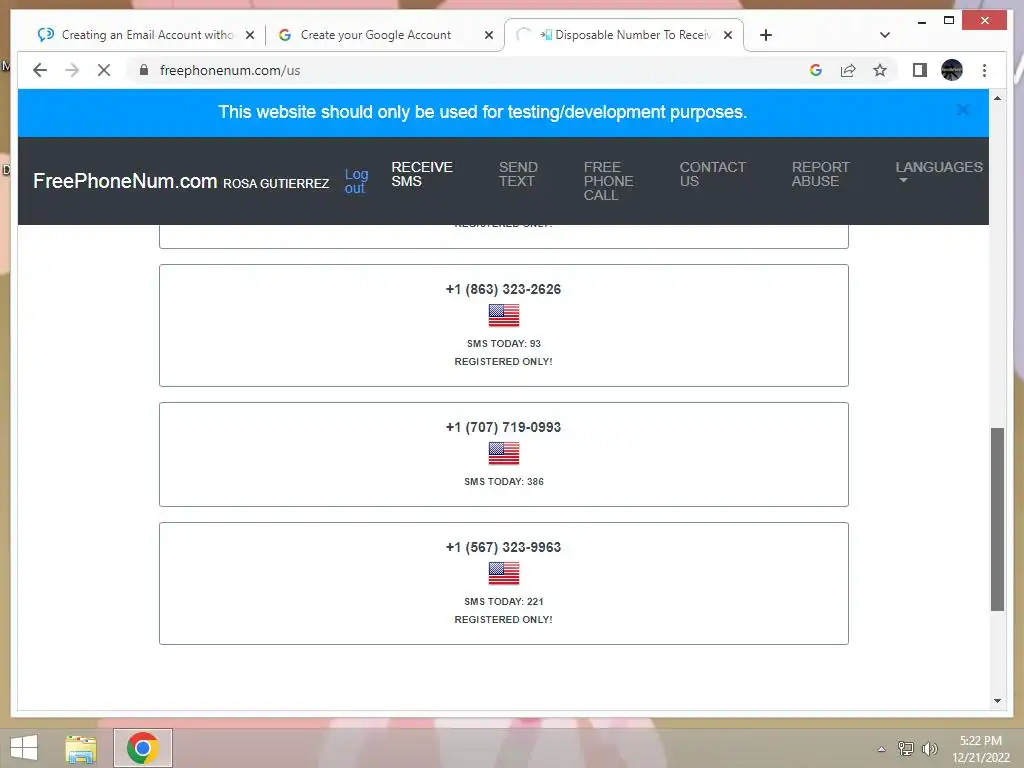
Task: Expand the tab search chevron
Action: tap(885, 35)
